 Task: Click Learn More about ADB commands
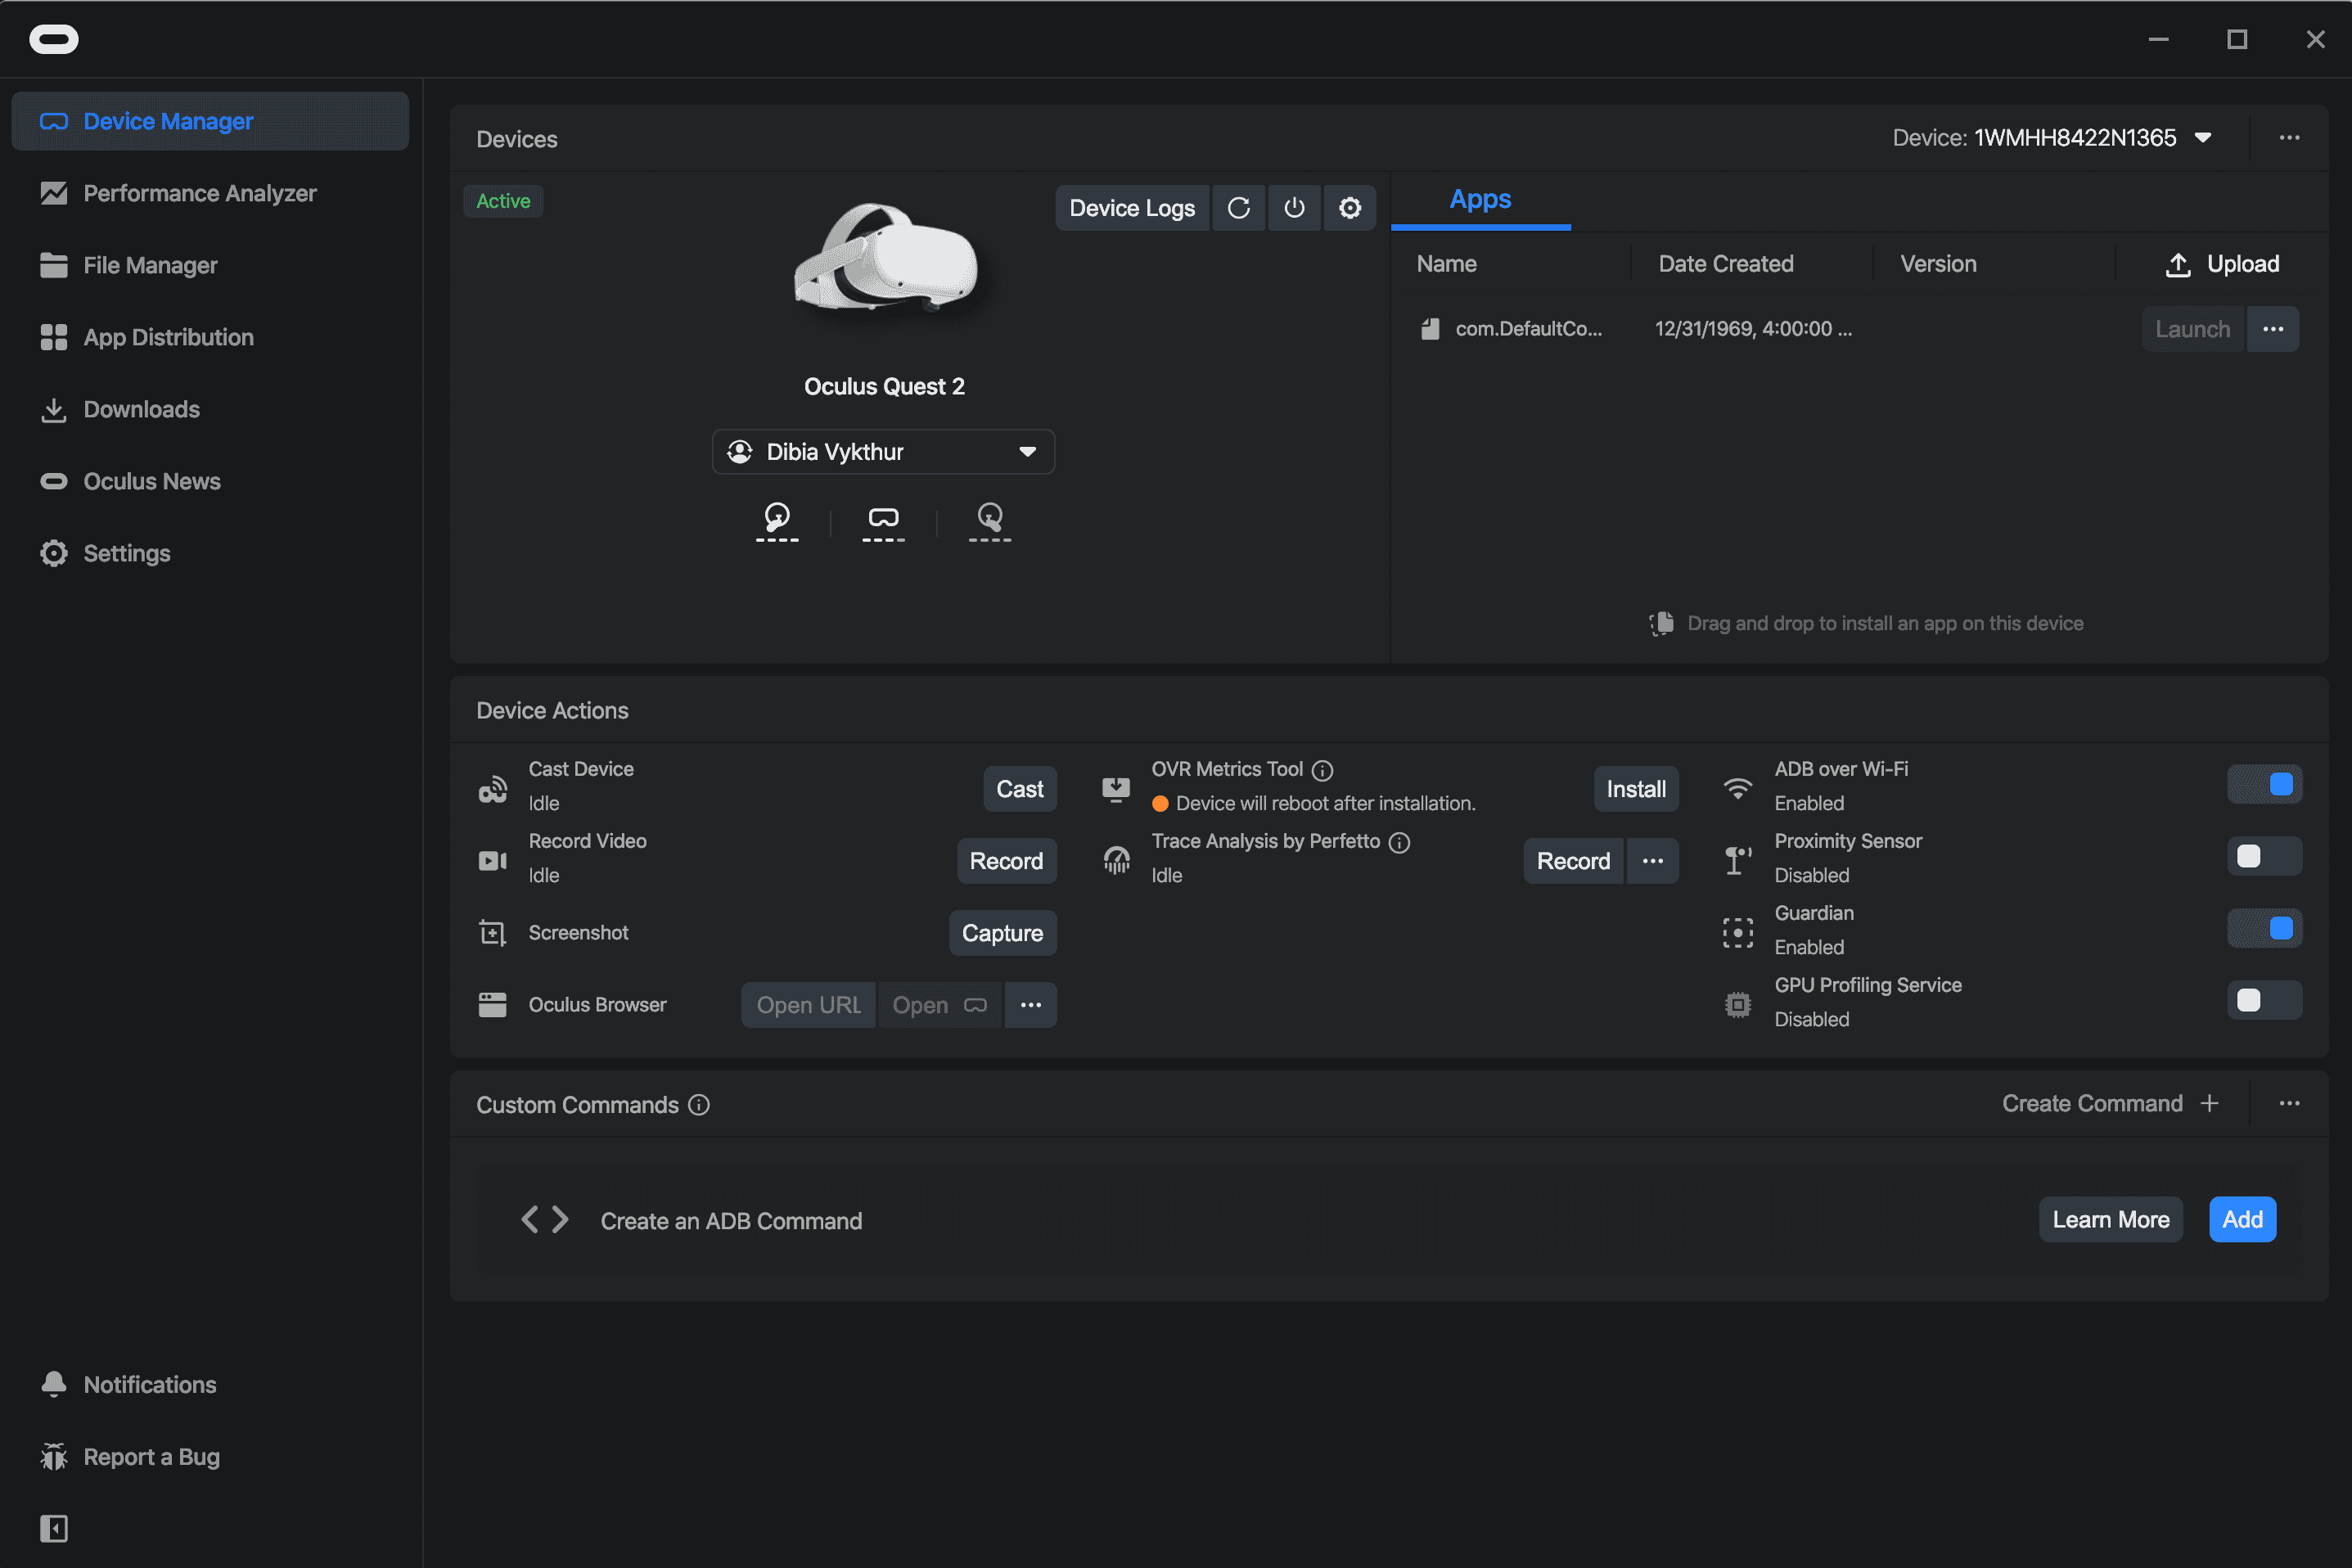(x=2110, y=1220)
